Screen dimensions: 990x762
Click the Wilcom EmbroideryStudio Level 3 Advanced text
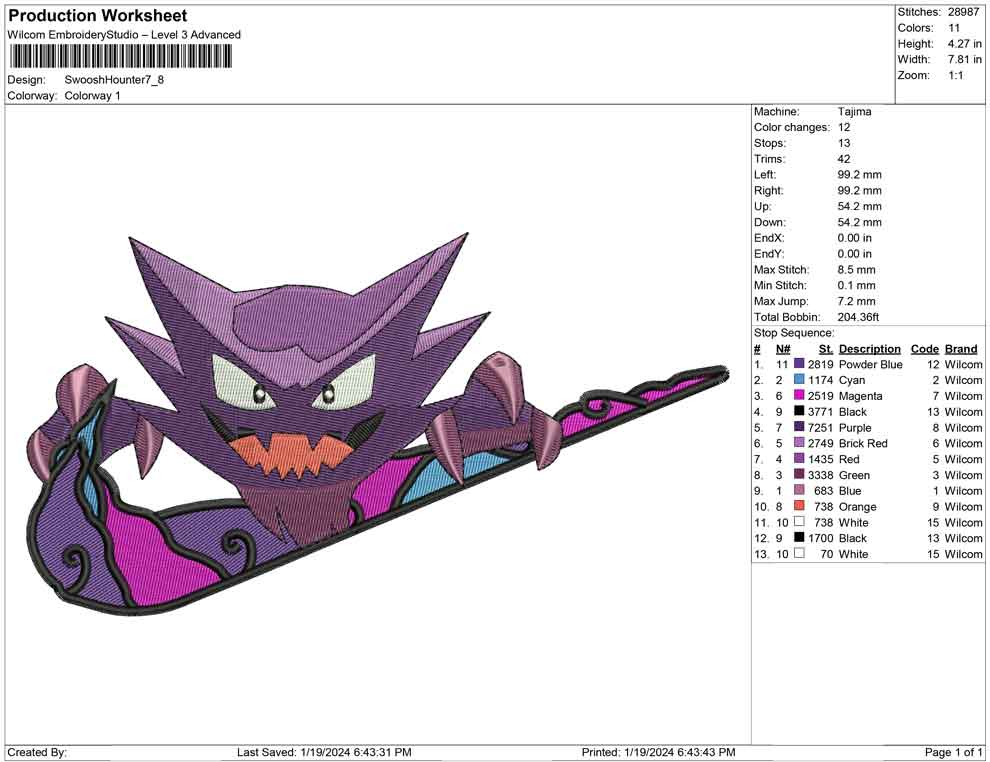point(124,35)
